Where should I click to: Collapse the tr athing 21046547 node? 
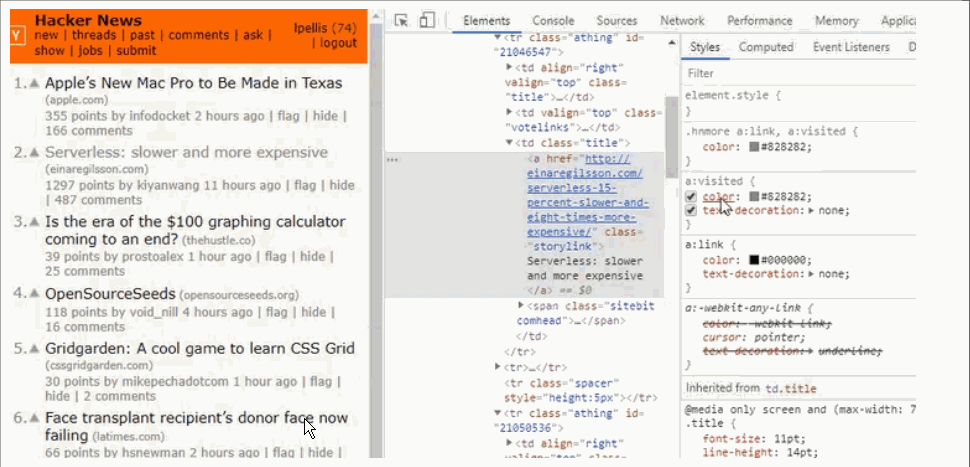pyautogui.click(x=497, y=38)
